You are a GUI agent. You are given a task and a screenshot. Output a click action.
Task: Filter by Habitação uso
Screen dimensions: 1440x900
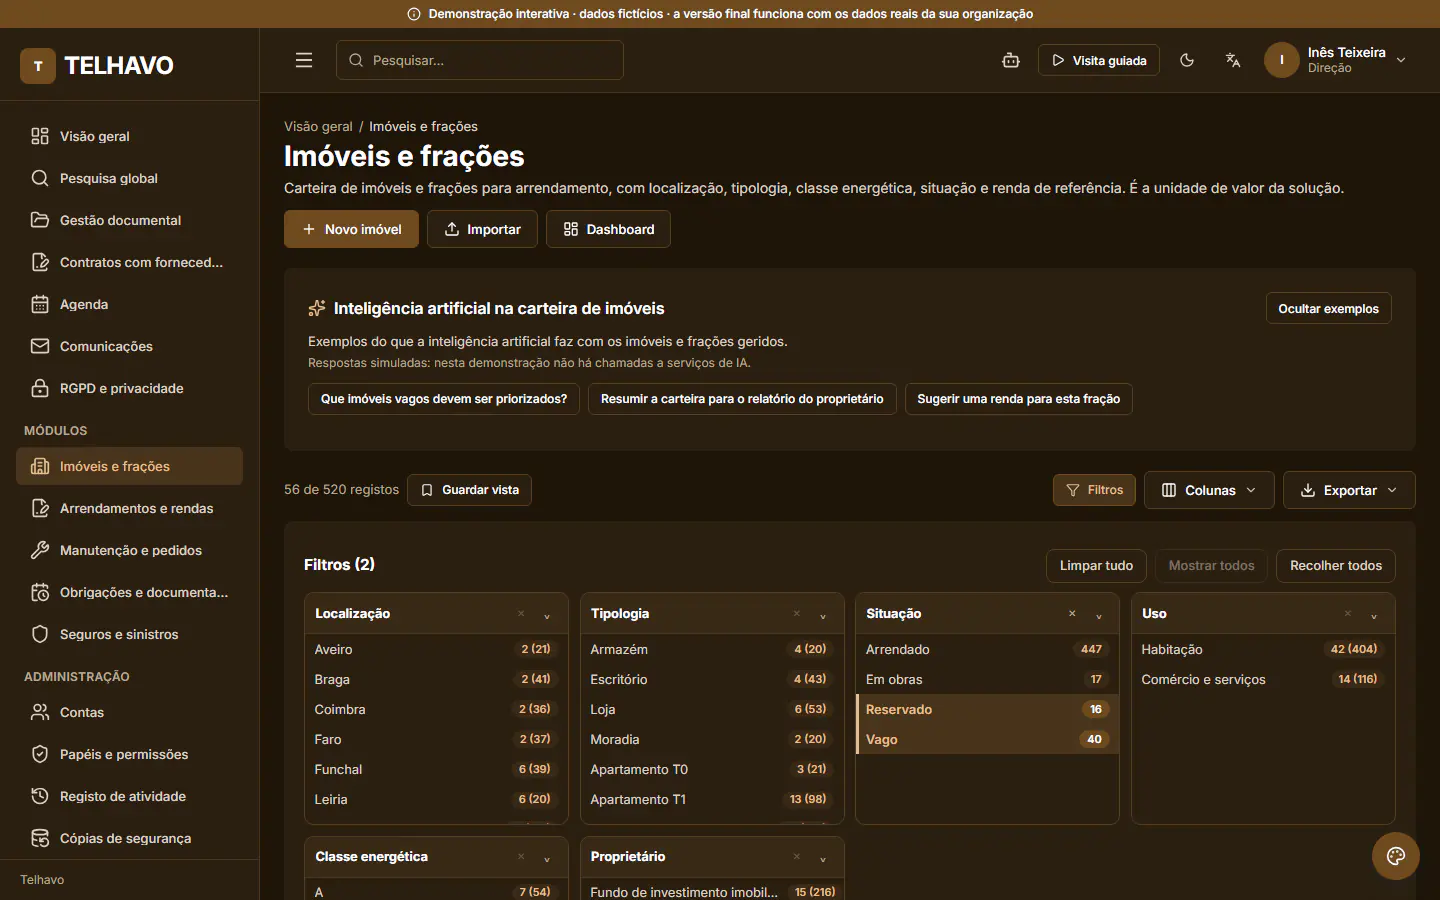(1263, 649)
